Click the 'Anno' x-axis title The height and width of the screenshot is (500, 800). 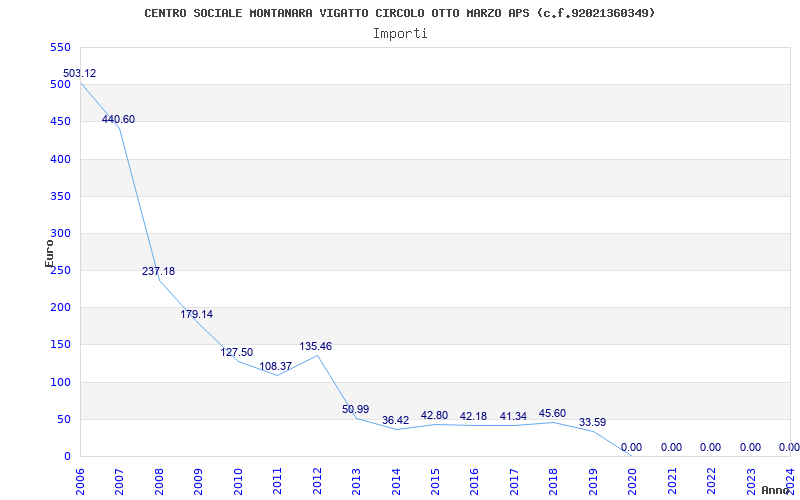(776, 490)
